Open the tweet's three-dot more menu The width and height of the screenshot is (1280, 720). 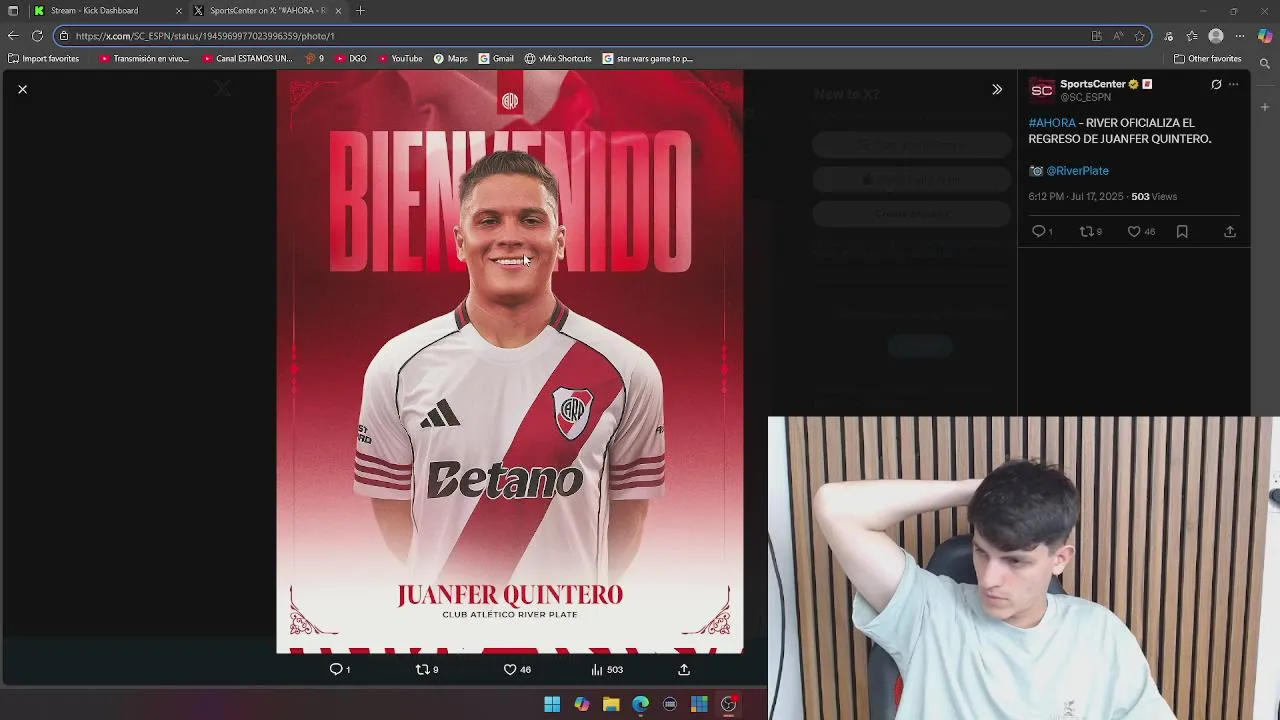1233,84
